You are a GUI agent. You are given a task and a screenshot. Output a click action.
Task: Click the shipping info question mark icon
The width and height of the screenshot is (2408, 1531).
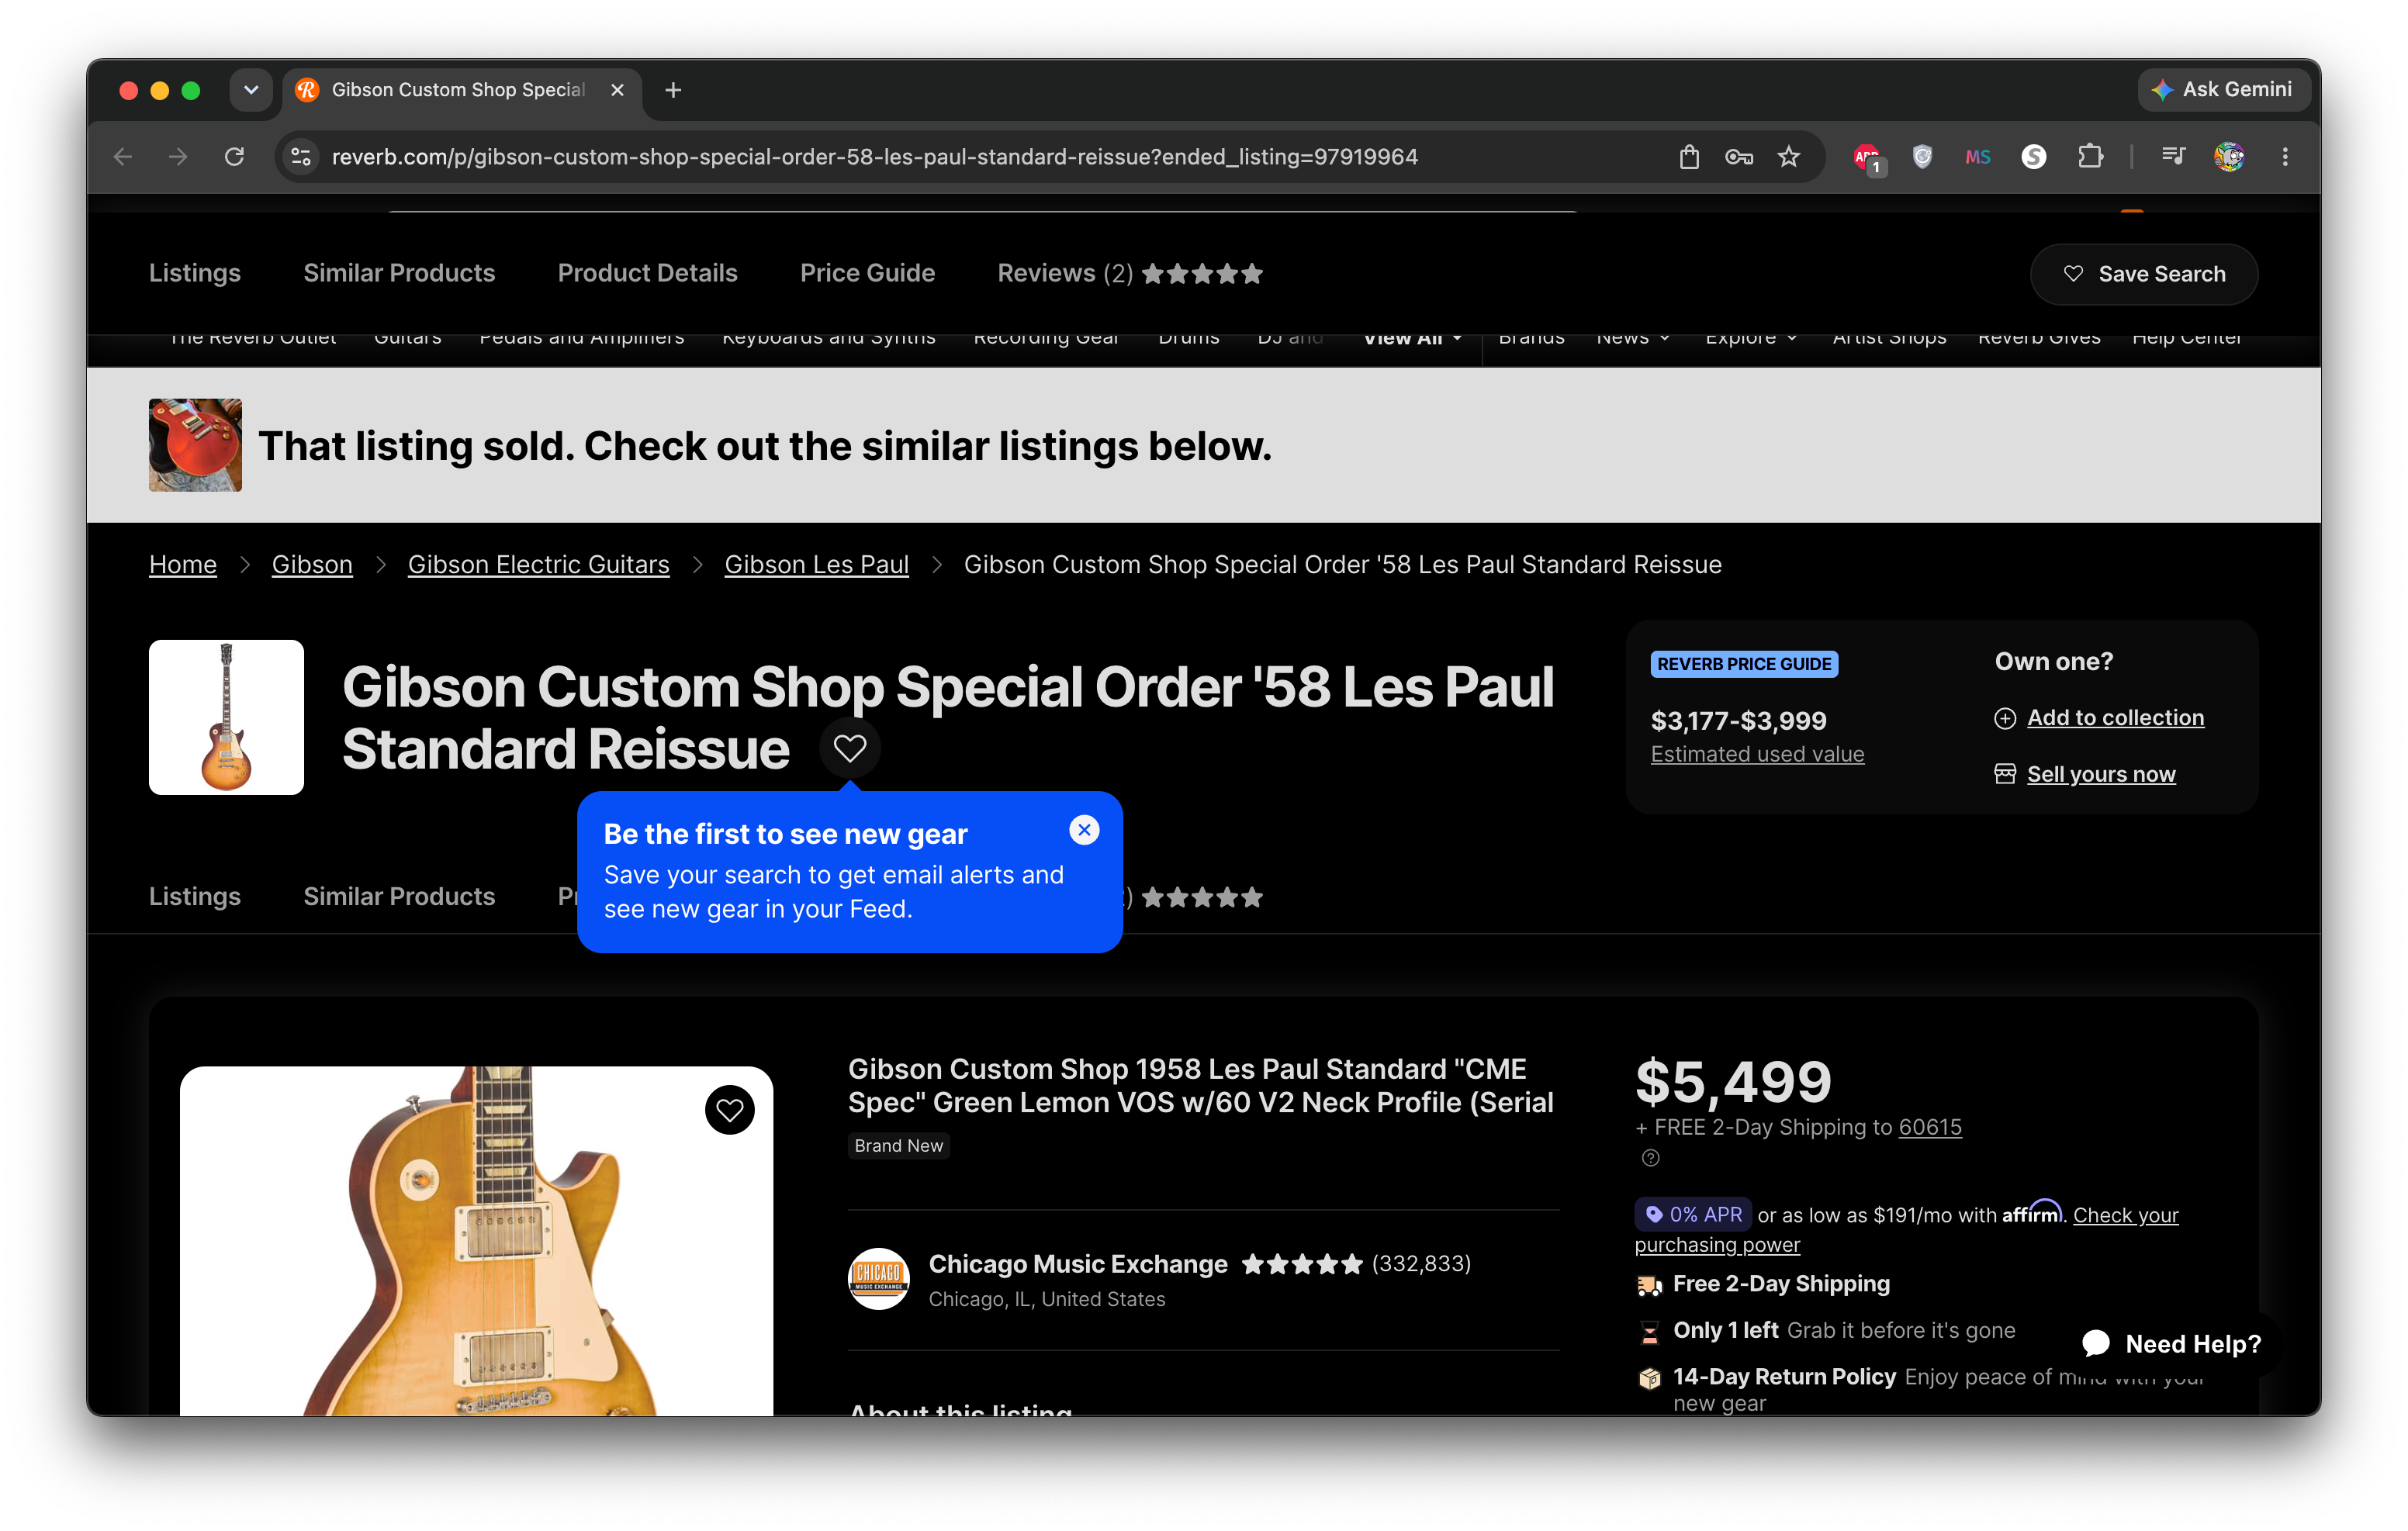1650,1158
